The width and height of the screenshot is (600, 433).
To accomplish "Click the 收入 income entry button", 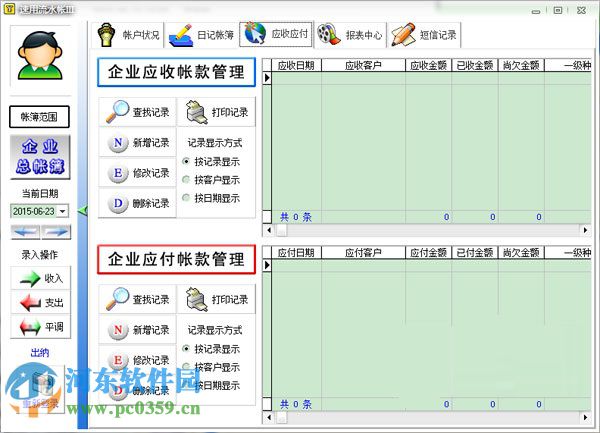I will (x=41, y=278).
